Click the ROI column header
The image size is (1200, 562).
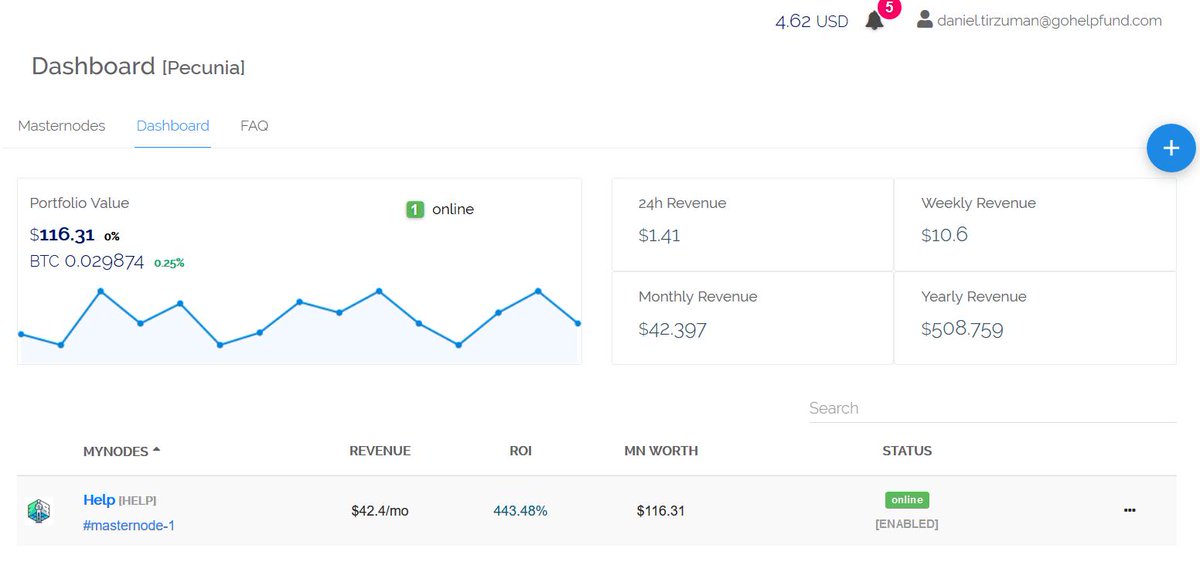click(520, 451)
